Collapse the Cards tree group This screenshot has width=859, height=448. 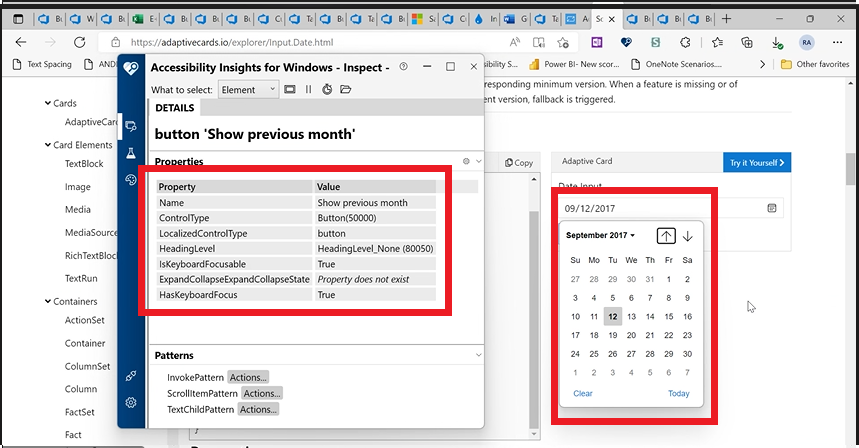(x=48, y=103)
